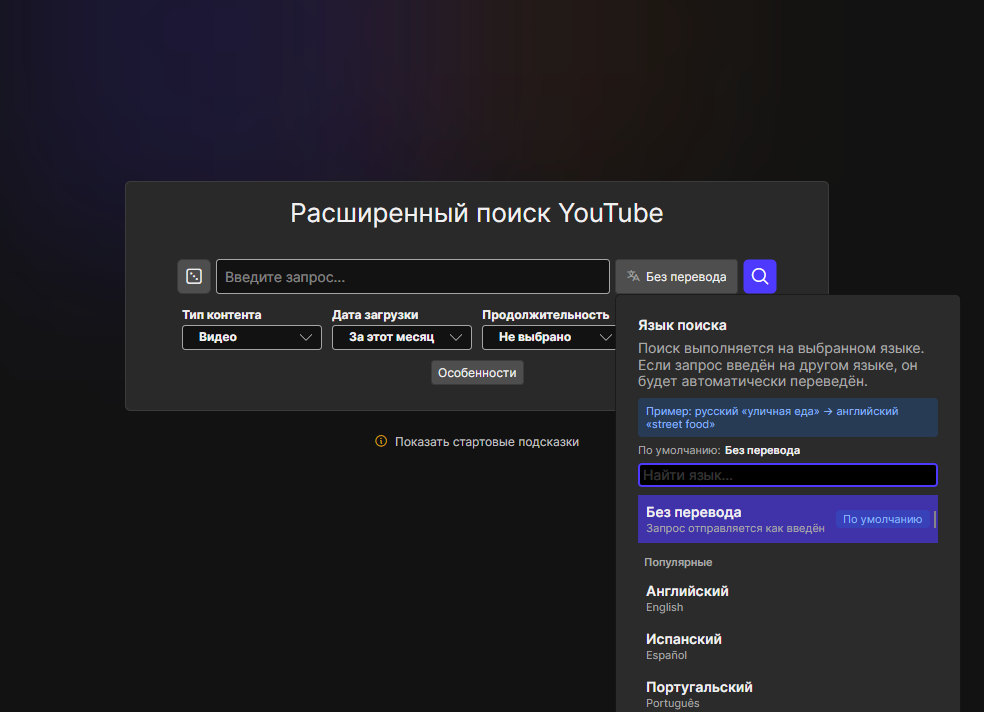Click the 'По умолчанию' badge

click(x=882, y=519)
